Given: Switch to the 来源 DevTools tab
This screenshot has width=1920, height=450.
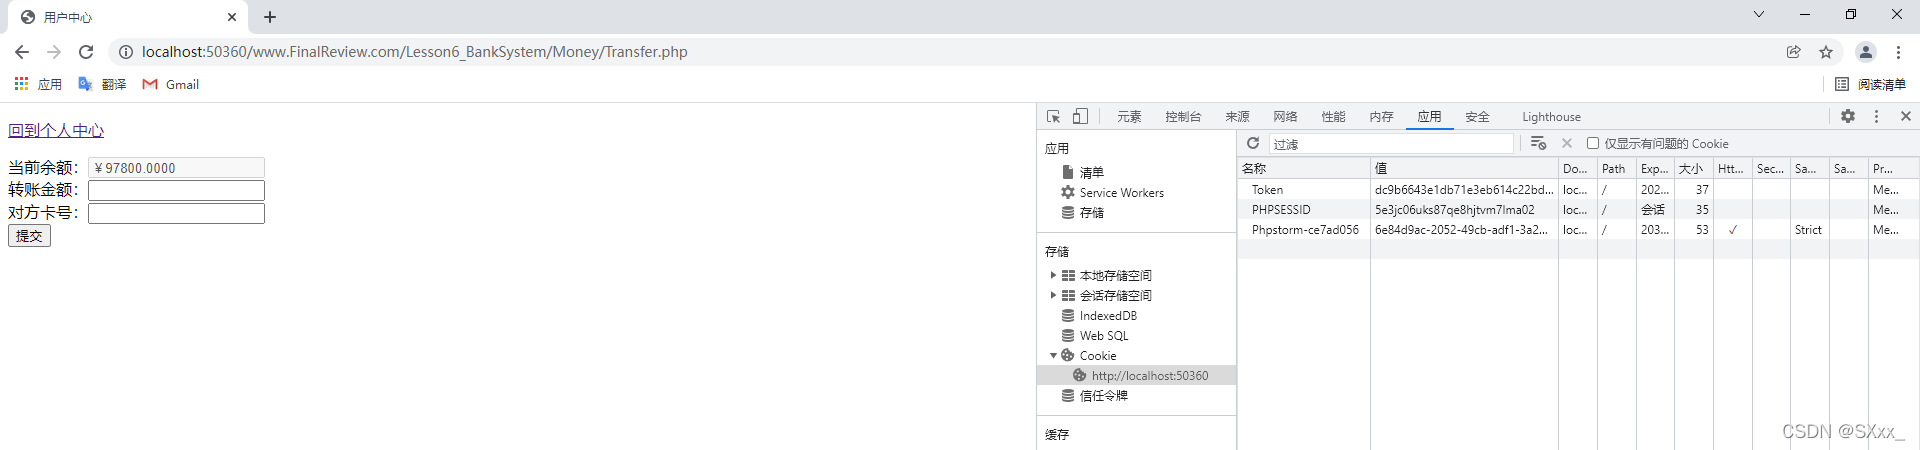Looking at the screenshot, I should click(1237, 117).
